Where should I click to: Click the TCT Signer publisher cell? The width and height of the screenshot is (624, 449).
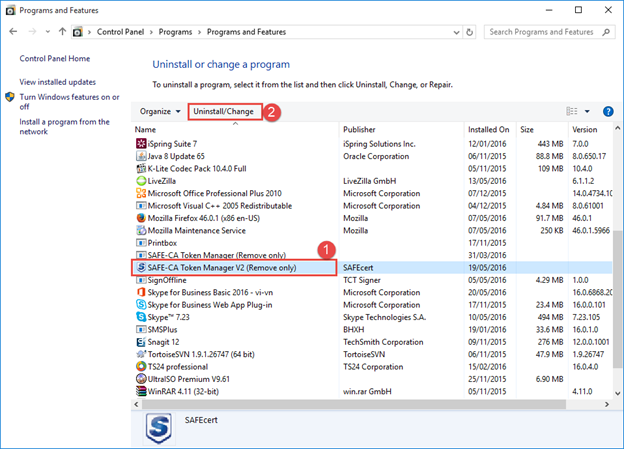[362, 280]
